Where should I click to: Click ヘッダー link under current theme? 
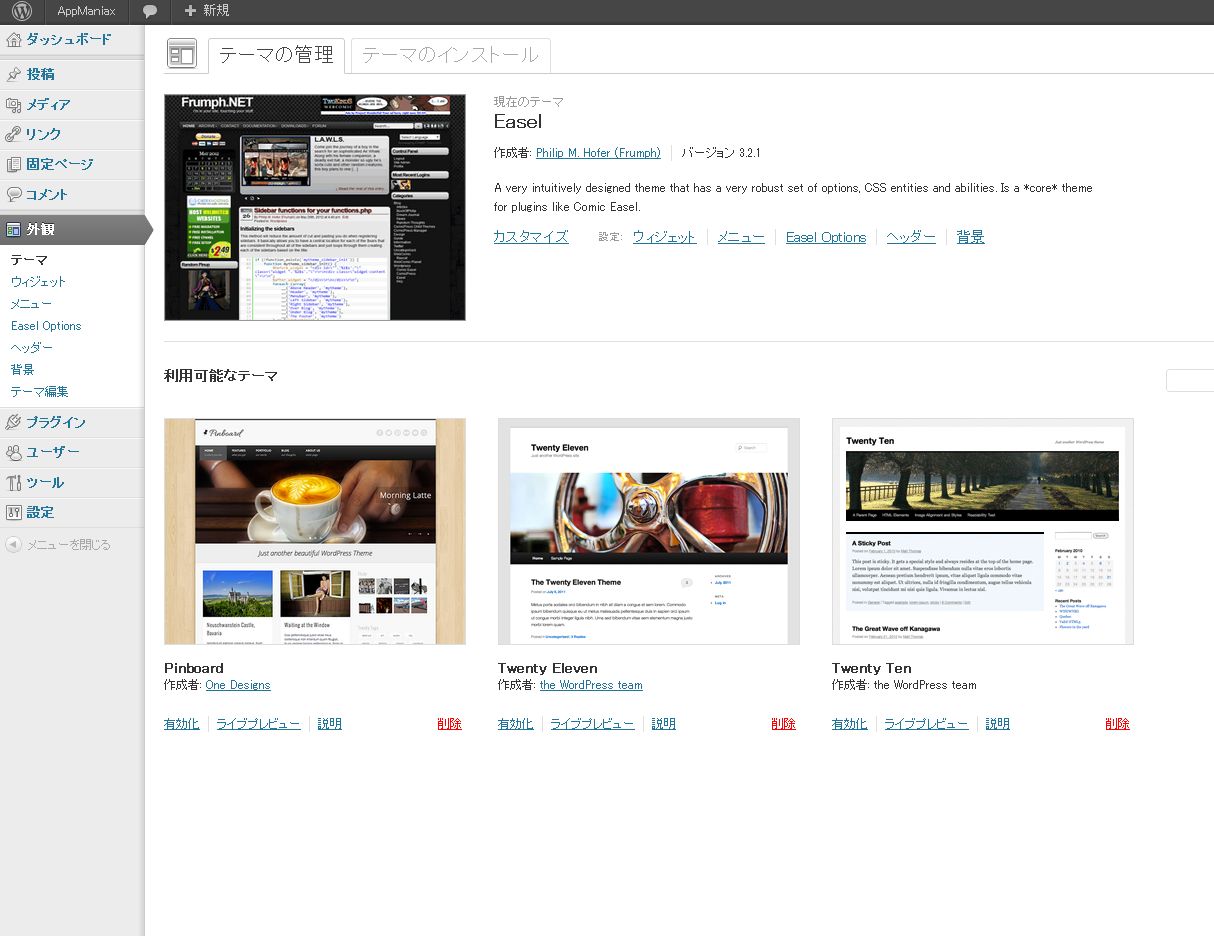tap(911, 237)
